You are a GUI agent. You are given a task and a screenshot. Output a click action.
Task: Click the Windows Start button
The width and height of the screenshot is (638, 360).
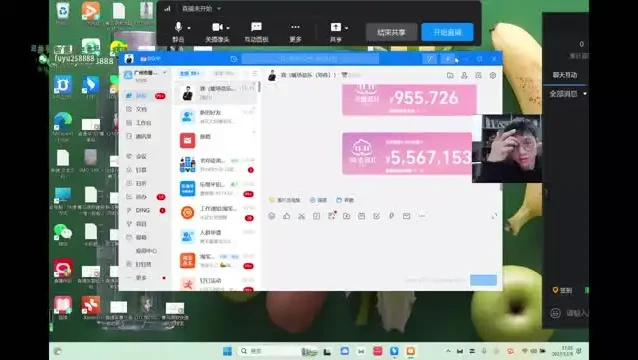[227, 351]
